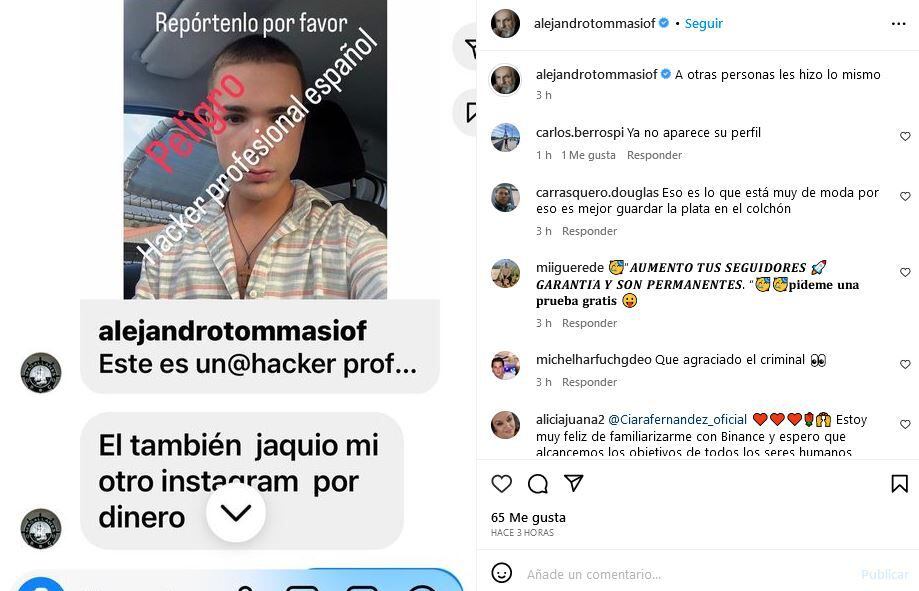The width and height of the screenshot is (919, 591).
Task: Open comment bubble icon under post
Action: tap(537, 484)
